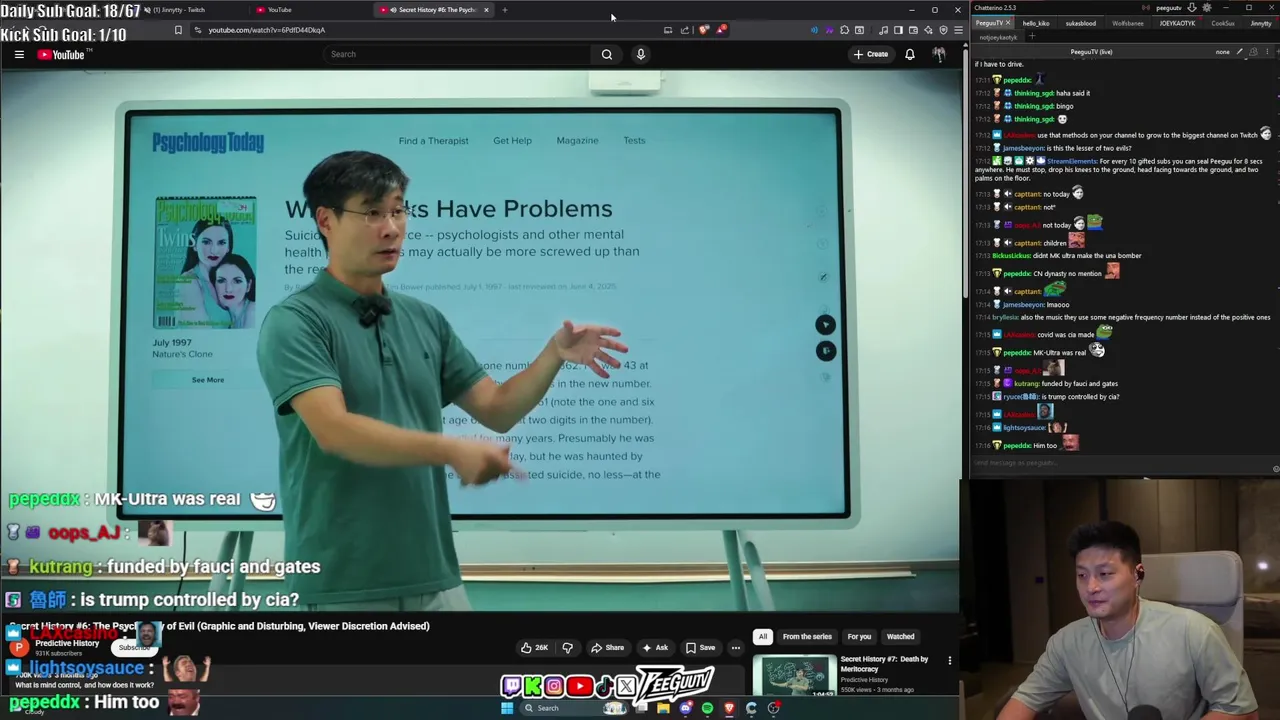Click the YouTube search input field

pyautogui.click(x=455, y=54)
